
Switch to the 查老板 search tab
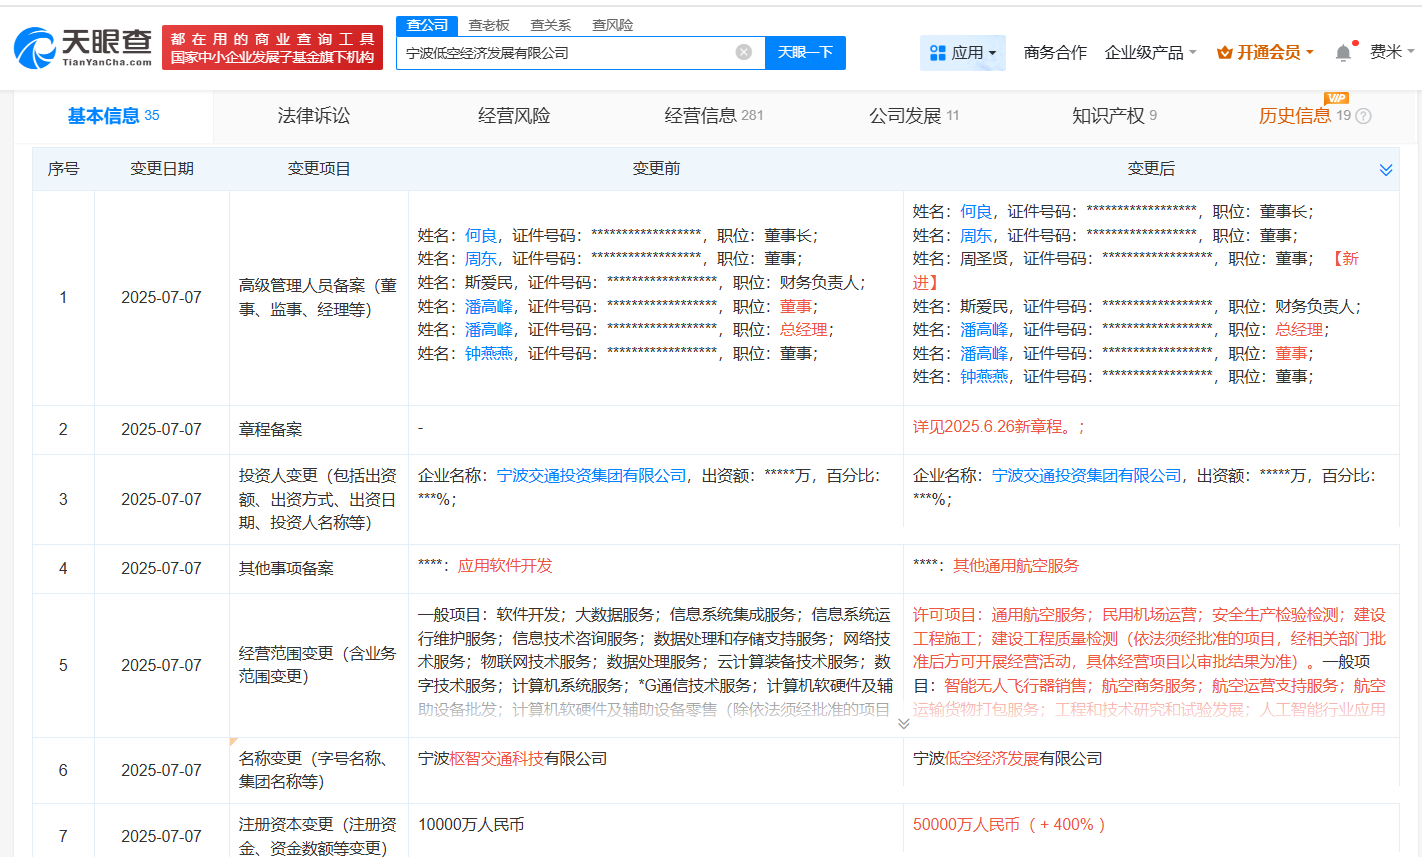pyautogui.click(x=489, y=25)
